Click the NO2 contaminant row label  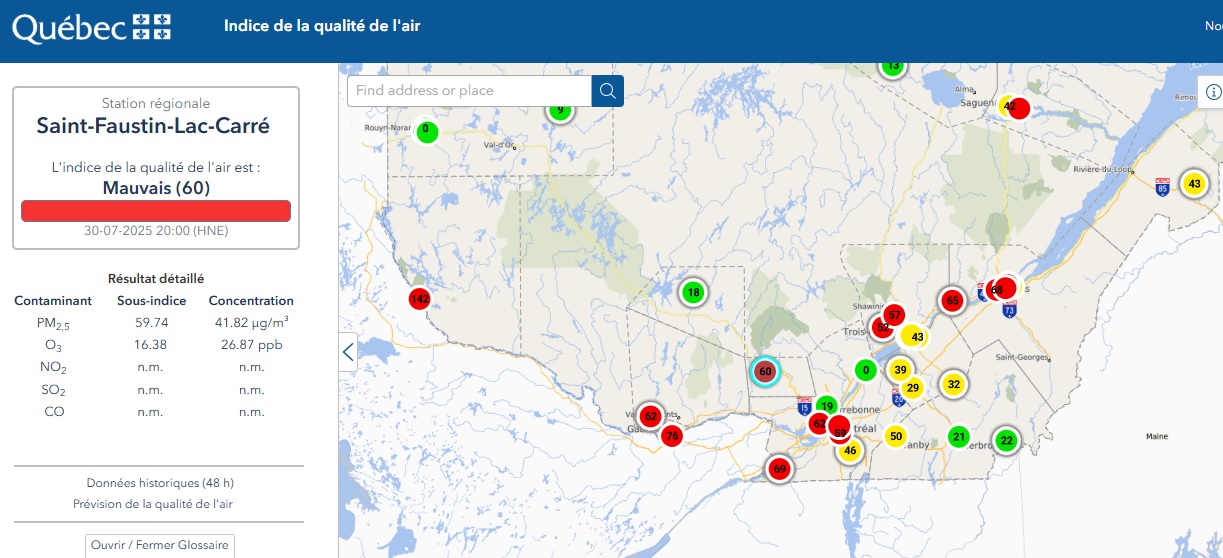53,367
